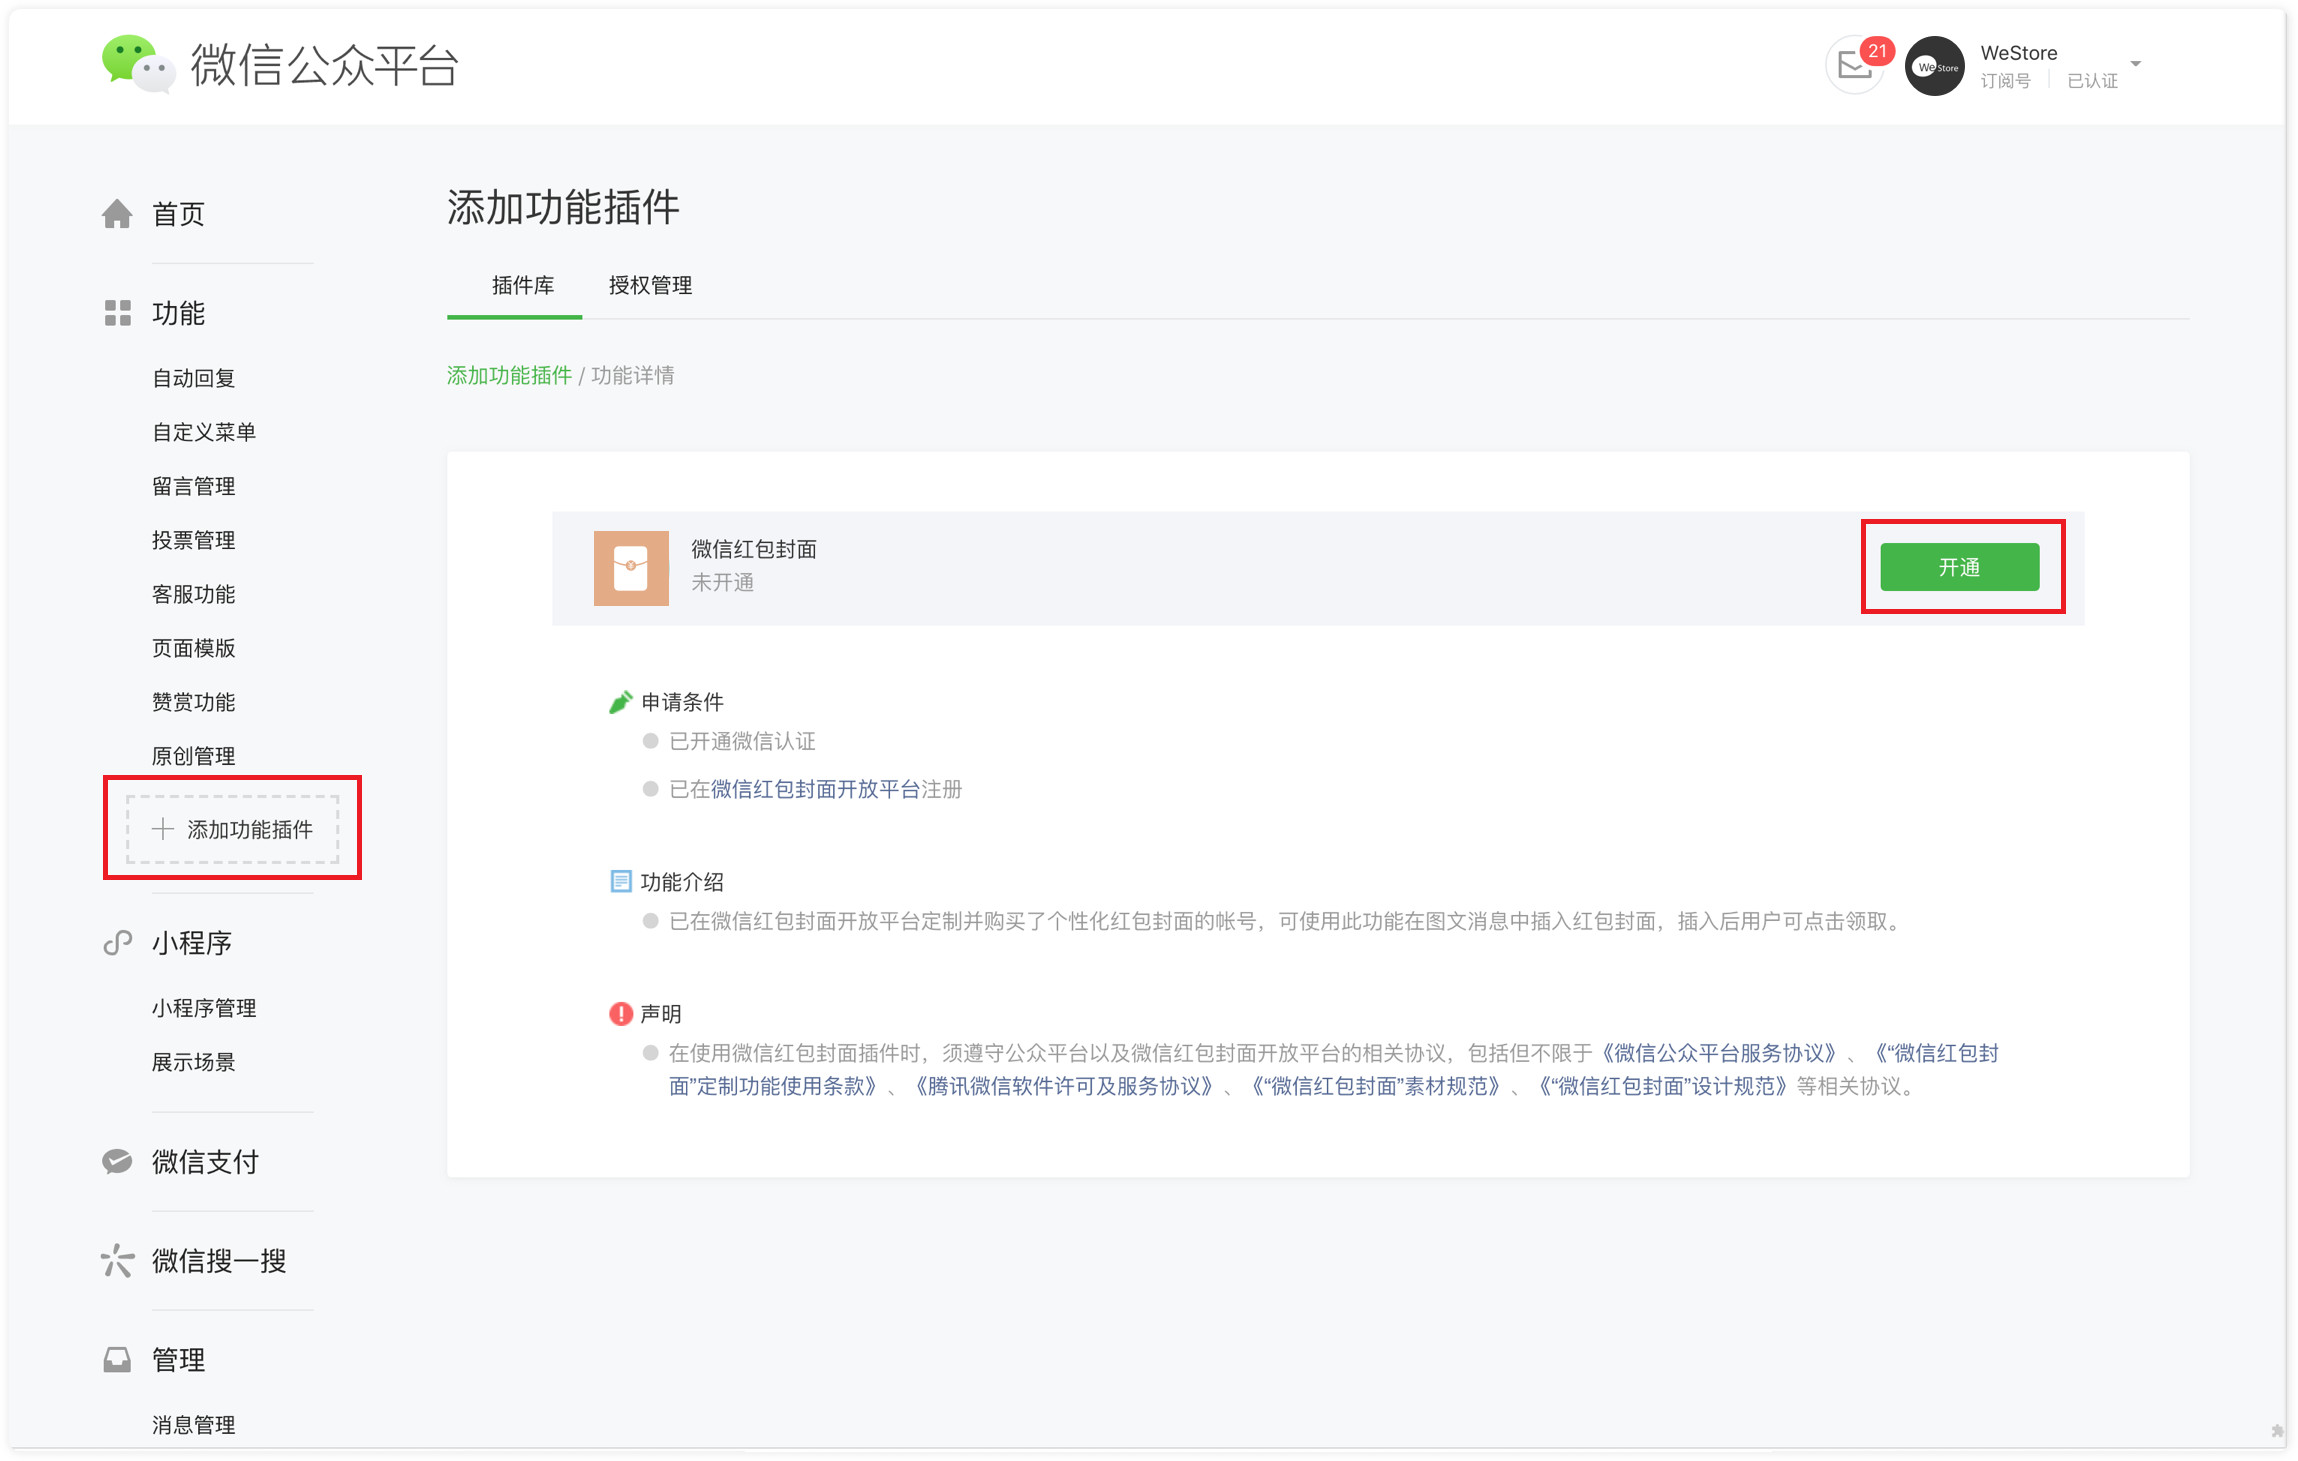This screenshot has height=1461, width=2298.
Task: Click the 添加功能插件 dashed sidebar button
Action: click(232, 829)
